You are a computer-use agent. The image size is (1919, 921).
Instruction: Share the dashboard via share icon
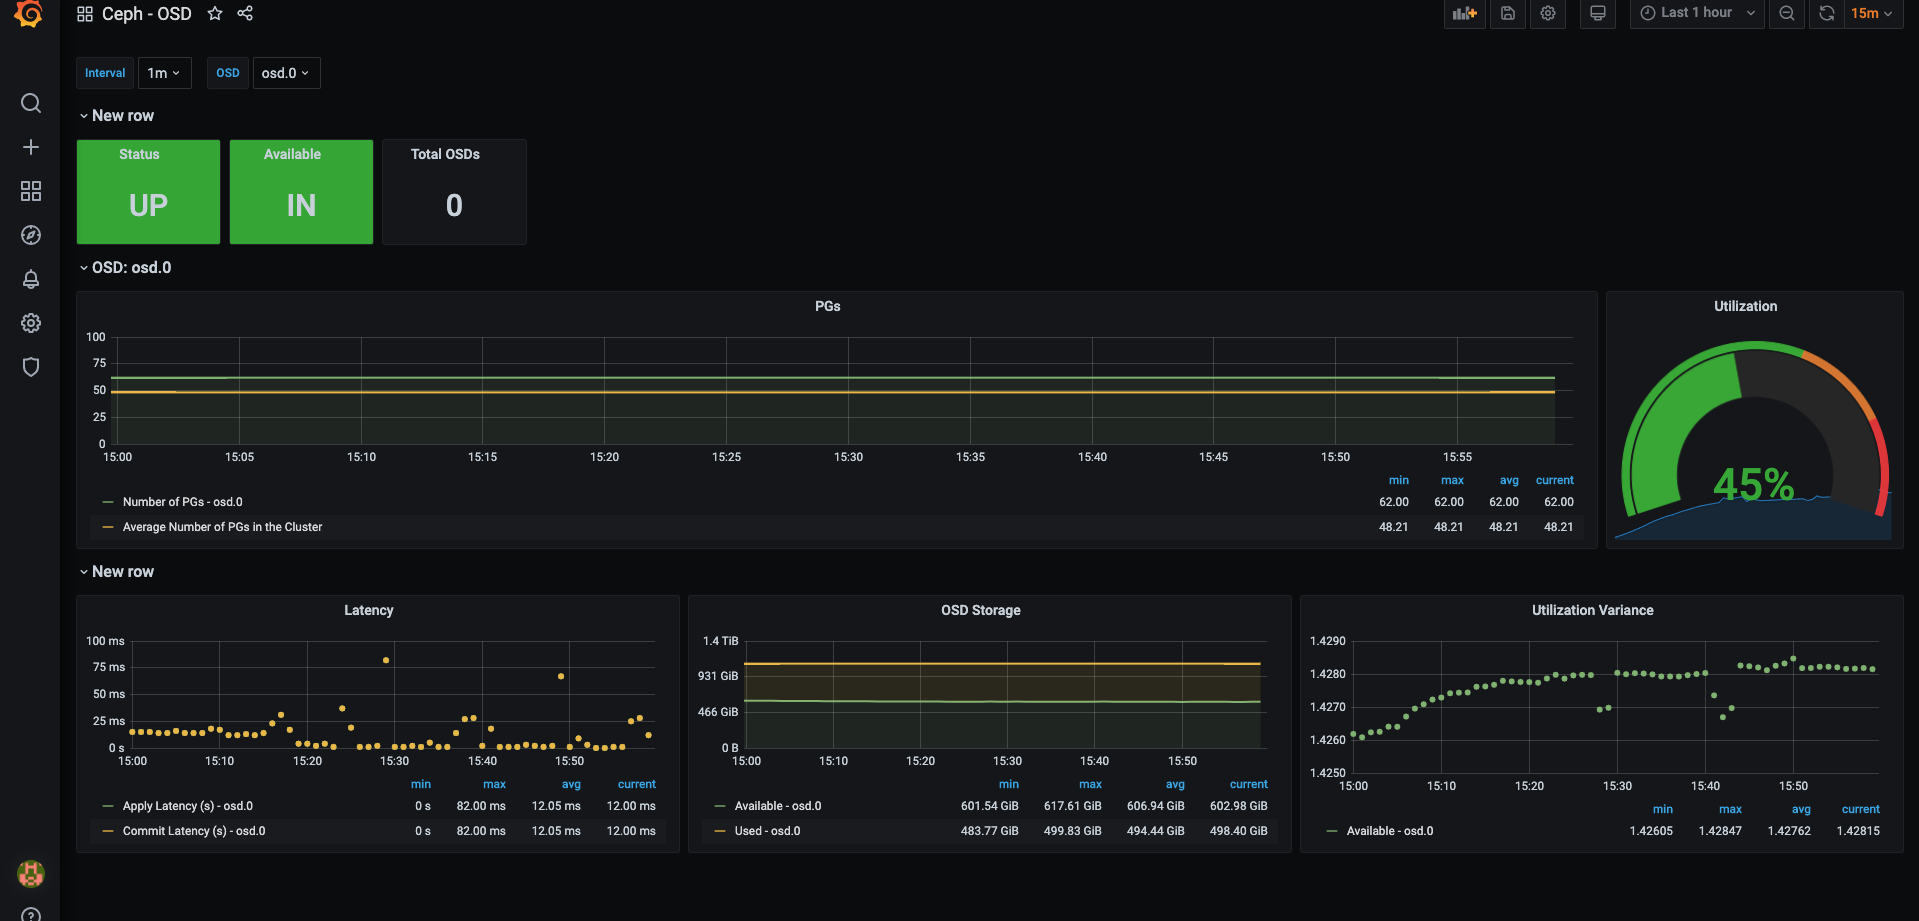(245, 13)
